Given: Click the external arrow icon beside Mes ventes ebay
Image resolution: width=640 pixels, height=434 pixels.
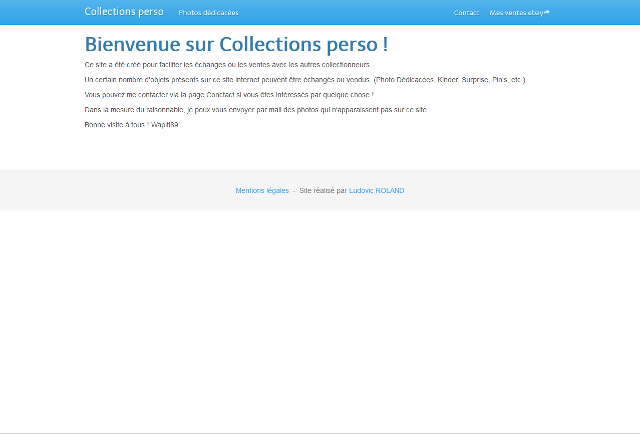Looking at the screenshot, I should point(547,12).
